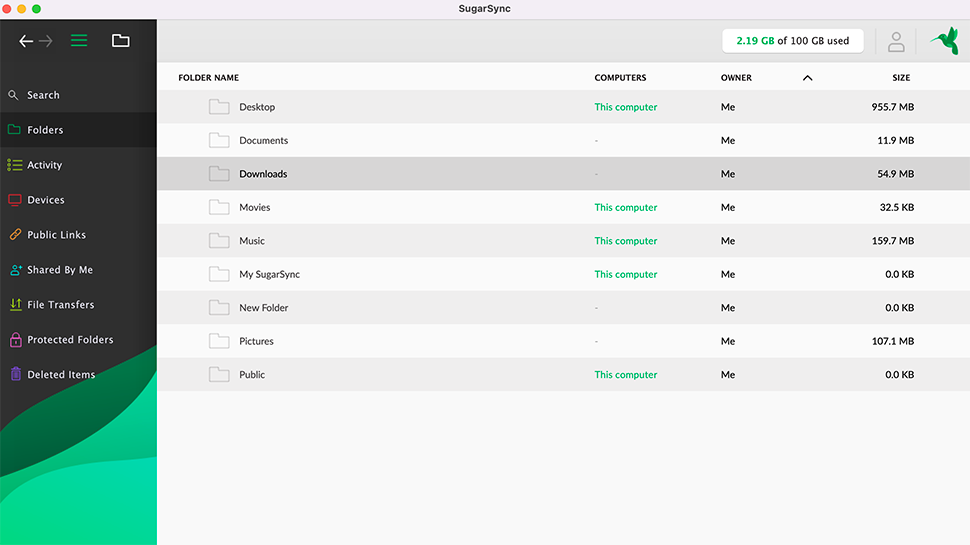Screen dimensions: 970x545
Task: Click This computer link in My SugarSync row
Action: pyautogui.click(x=625, y=274)
